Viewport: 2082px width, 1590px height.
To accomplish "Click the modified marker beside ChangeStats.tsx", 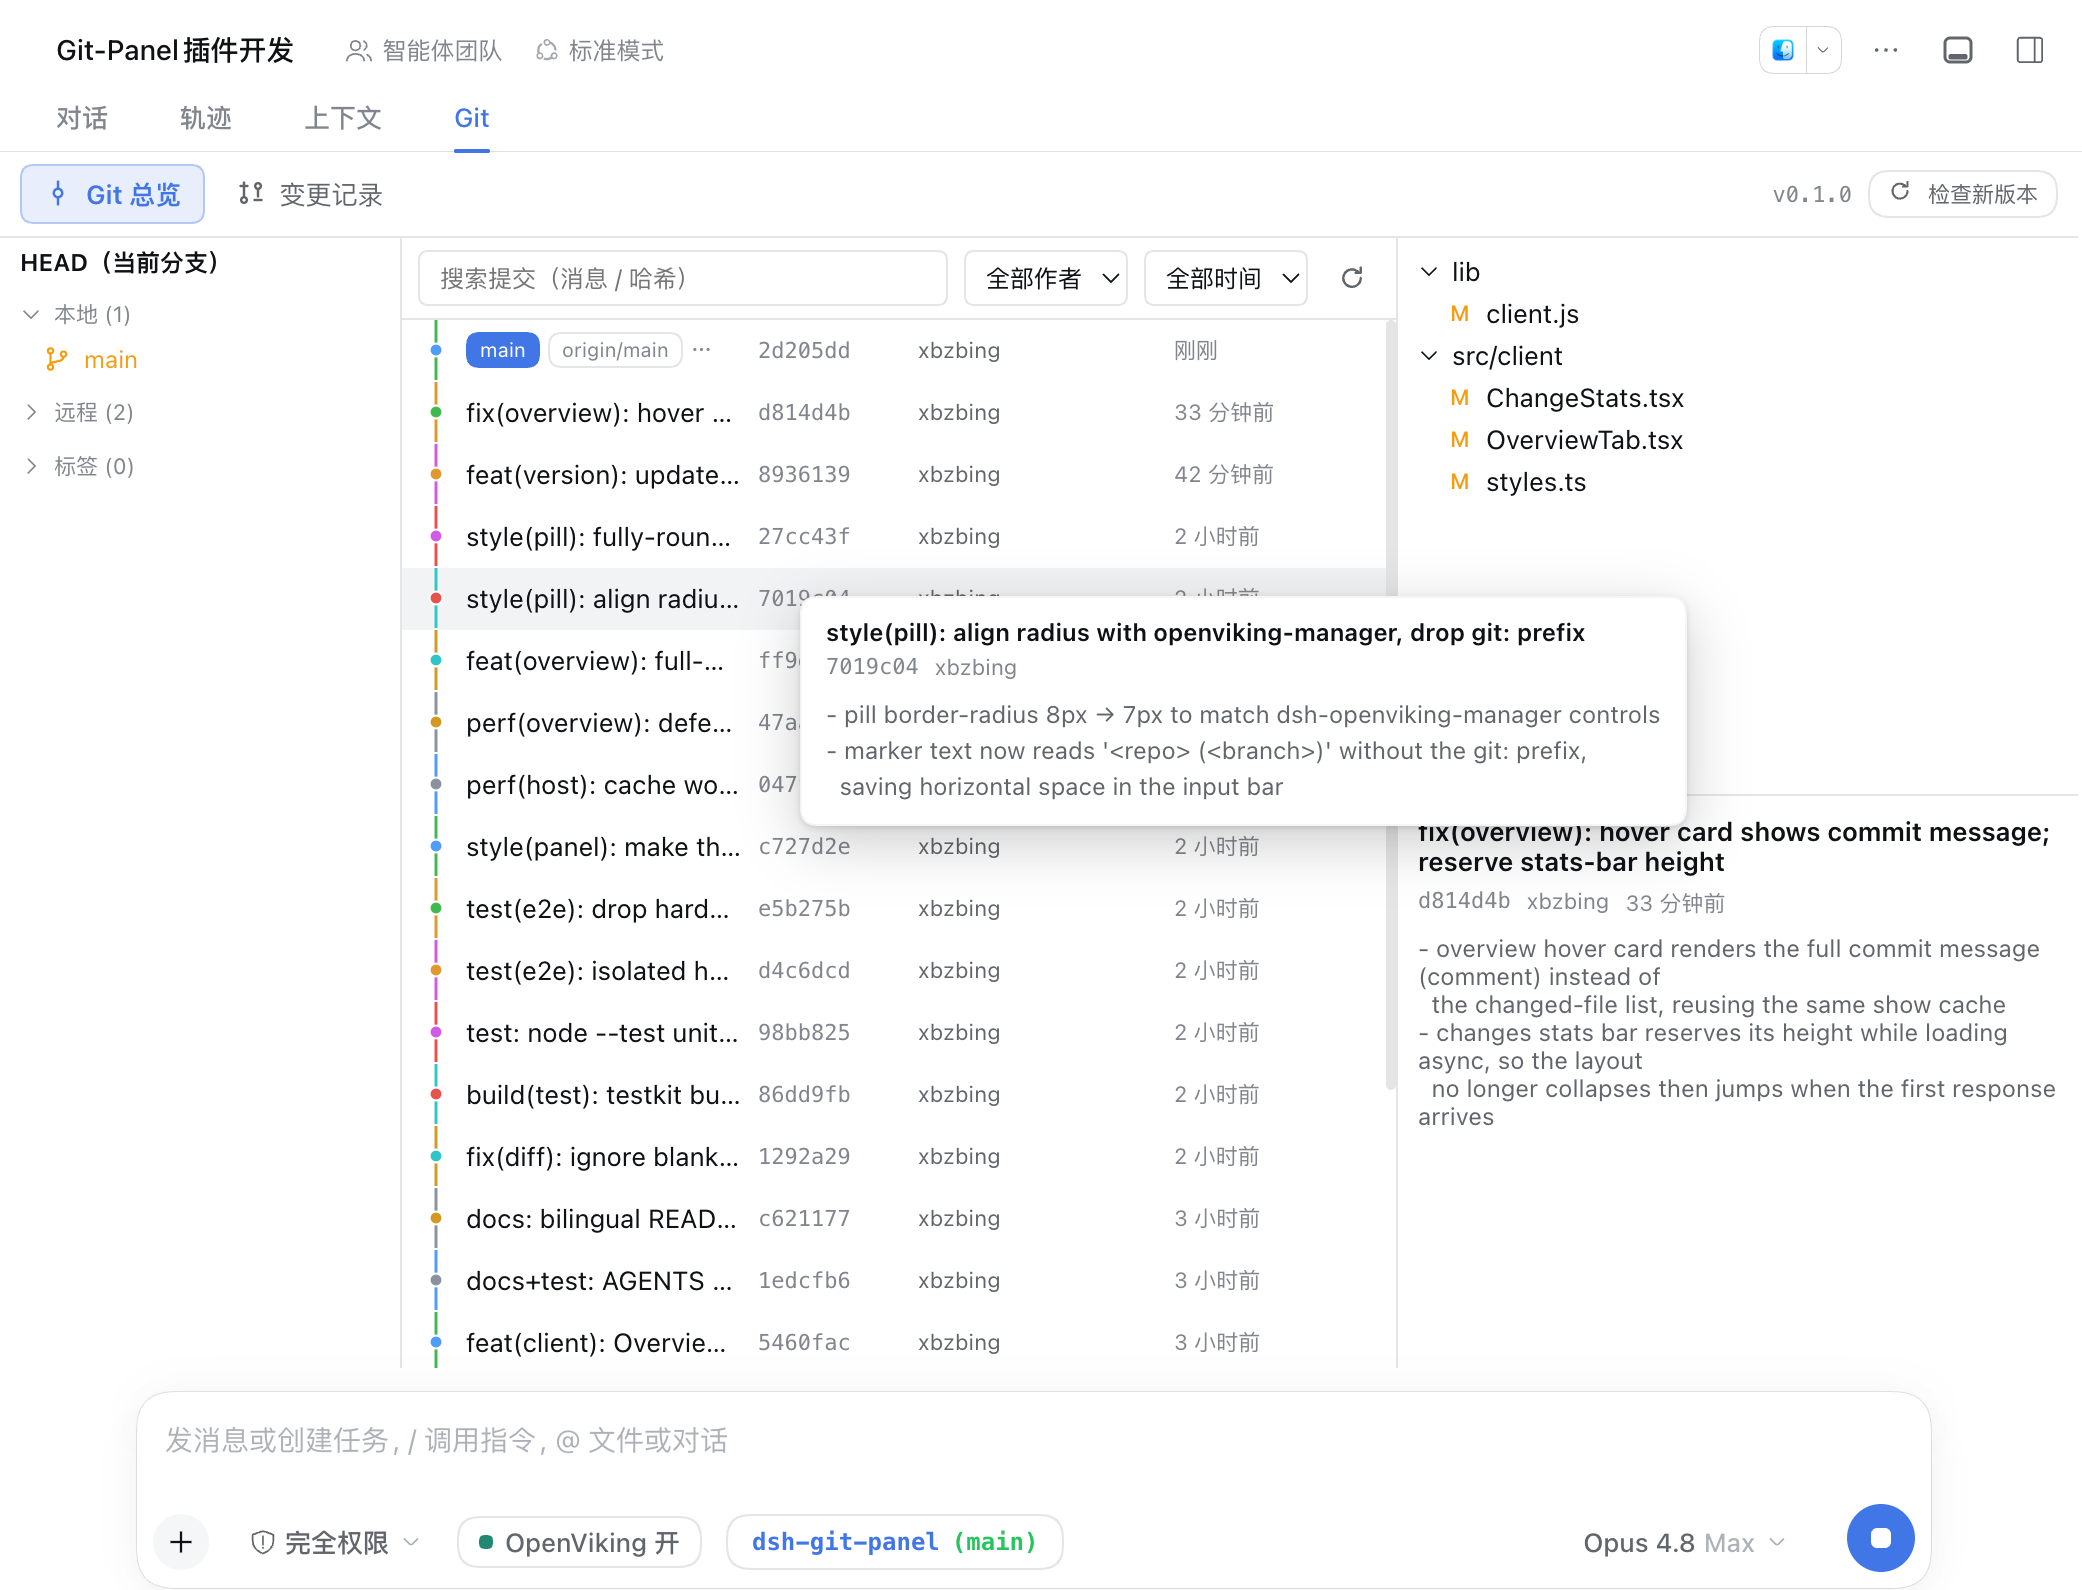I will [1460, 398].
